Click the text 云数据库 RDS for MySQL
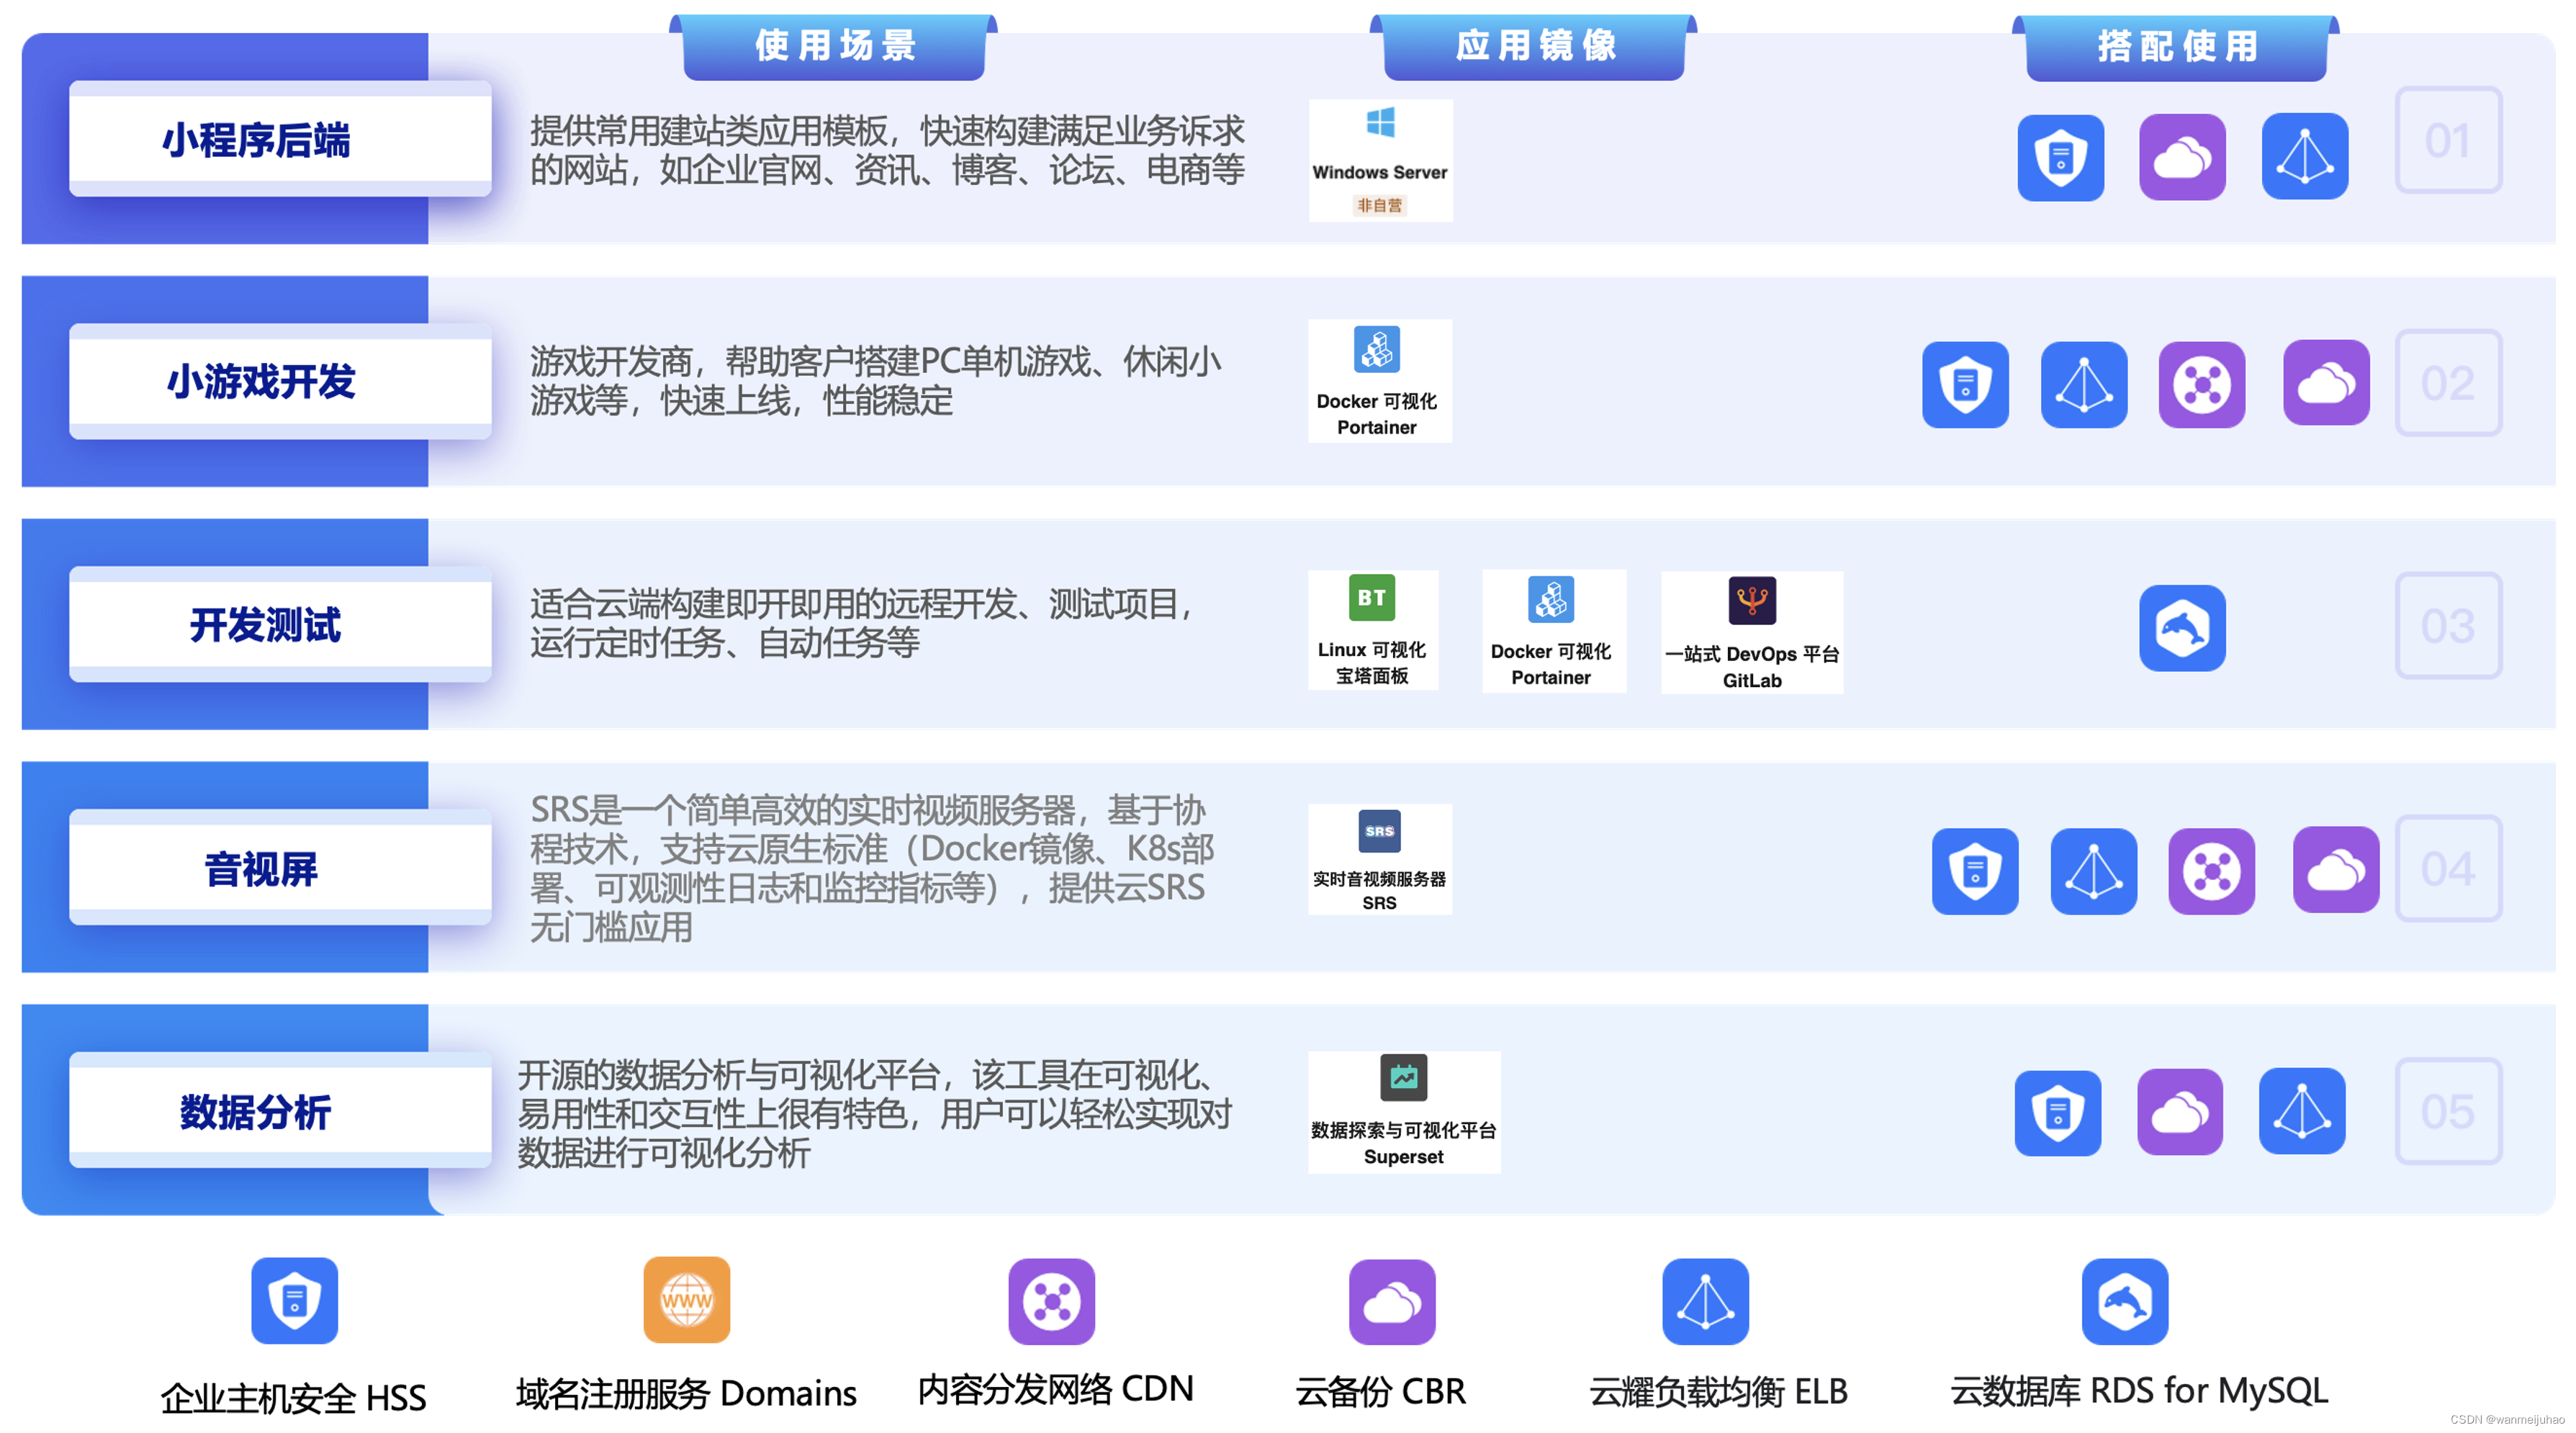The width and height of the screenshot is (2576, 1433). tap(2139, 1390)
